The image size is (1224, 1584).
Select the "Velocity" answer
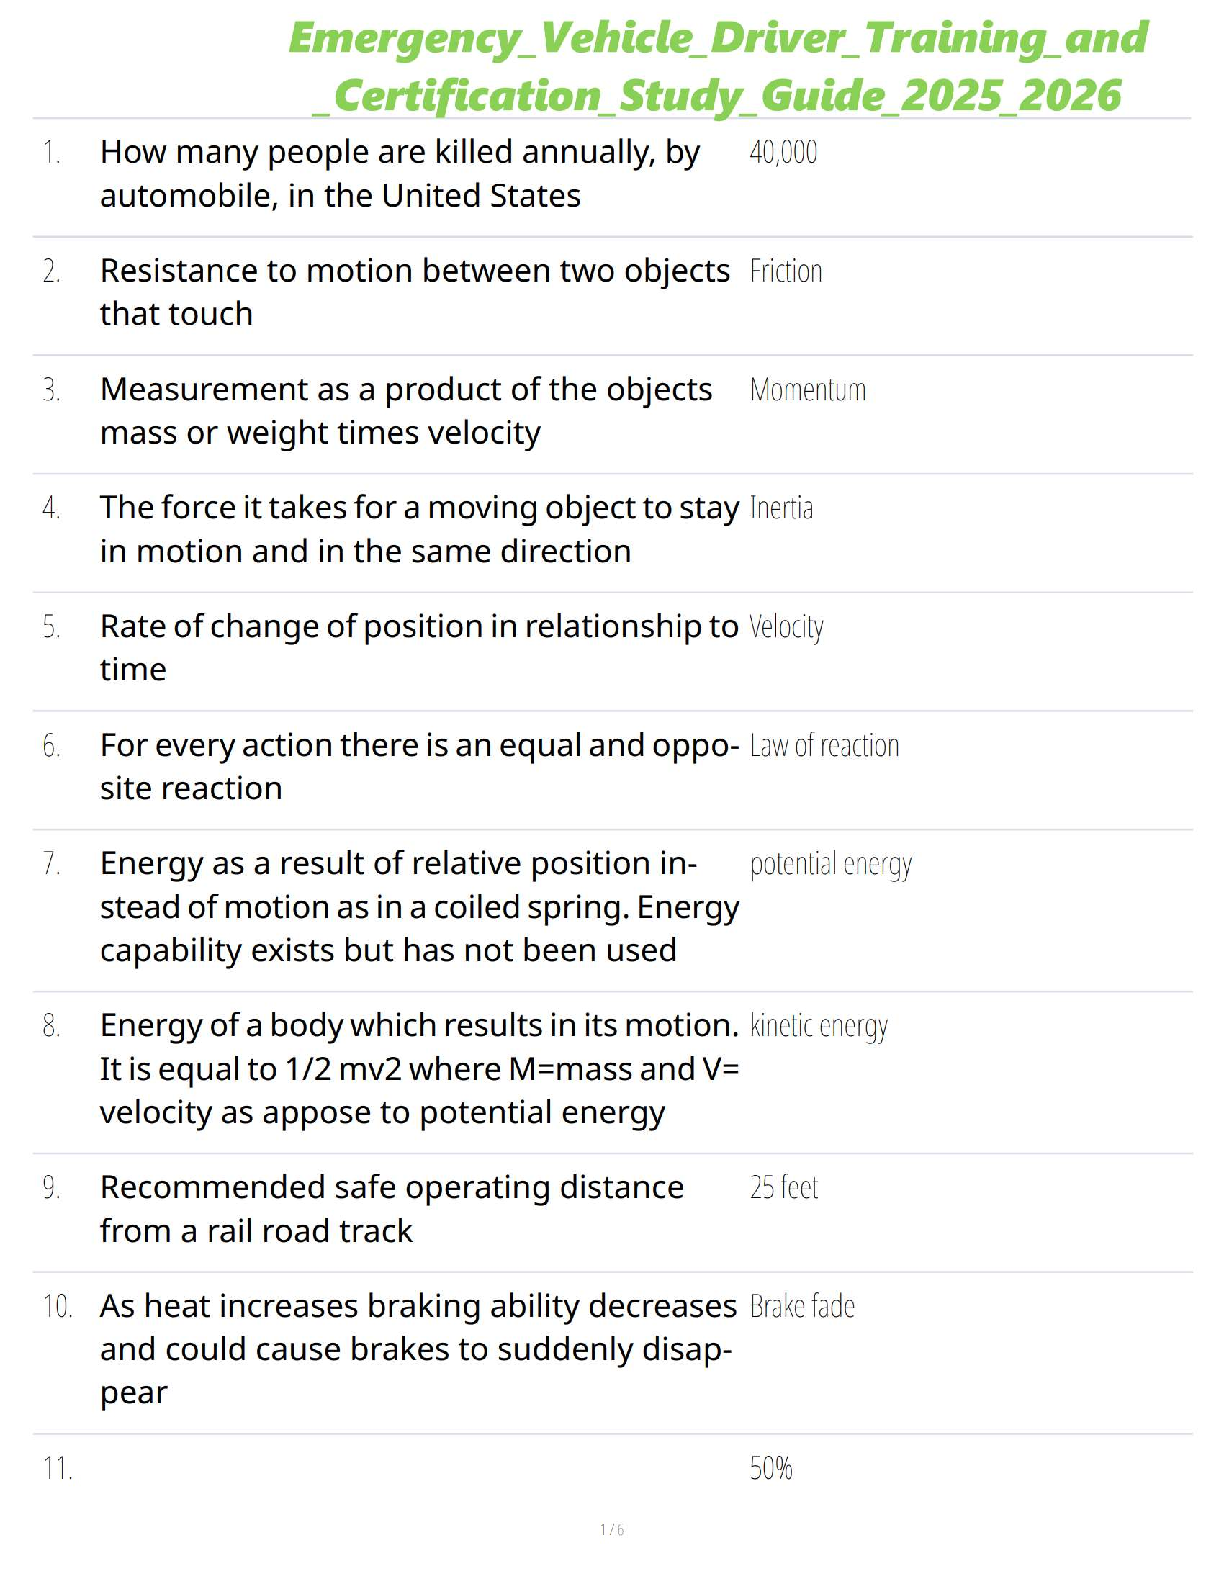coord(786,628)
